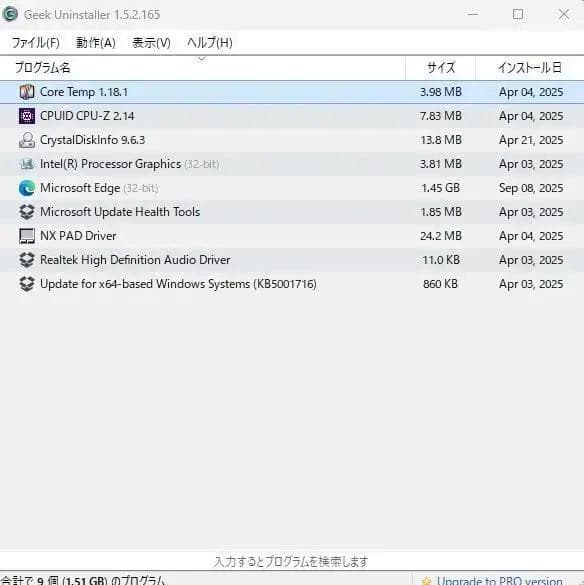Click NX PAD Driver's Apr 04, 2025 date
The image size is (584, 585).
[531, 236]
